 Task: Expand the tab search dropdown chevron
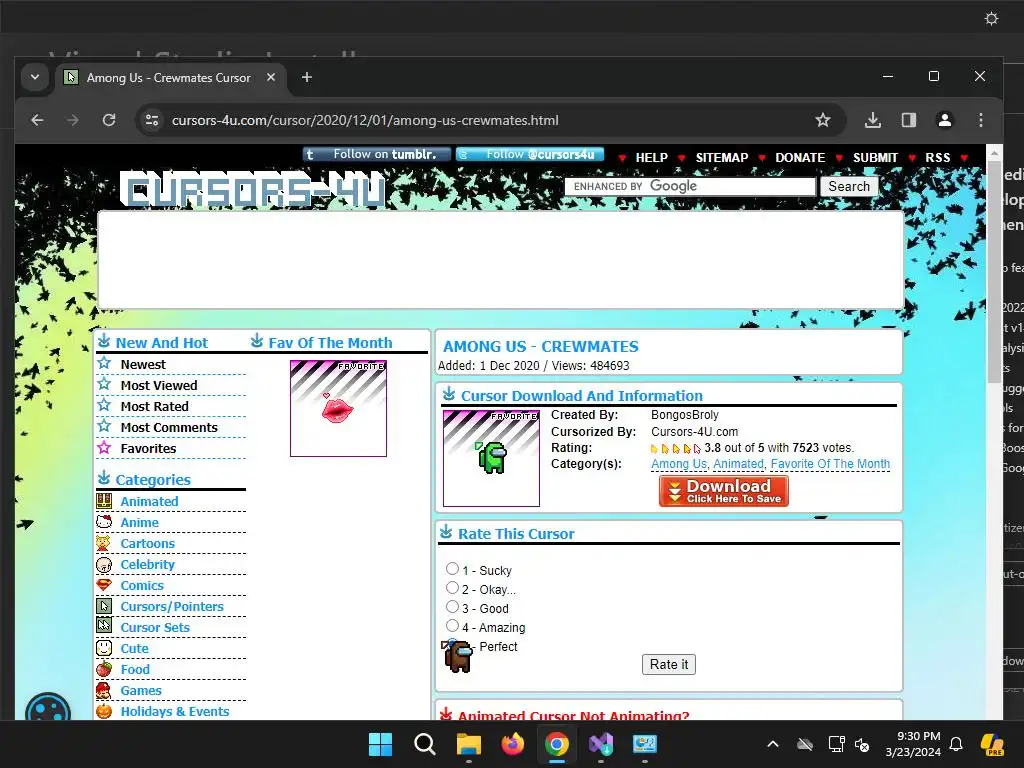[x=35, y=77]
